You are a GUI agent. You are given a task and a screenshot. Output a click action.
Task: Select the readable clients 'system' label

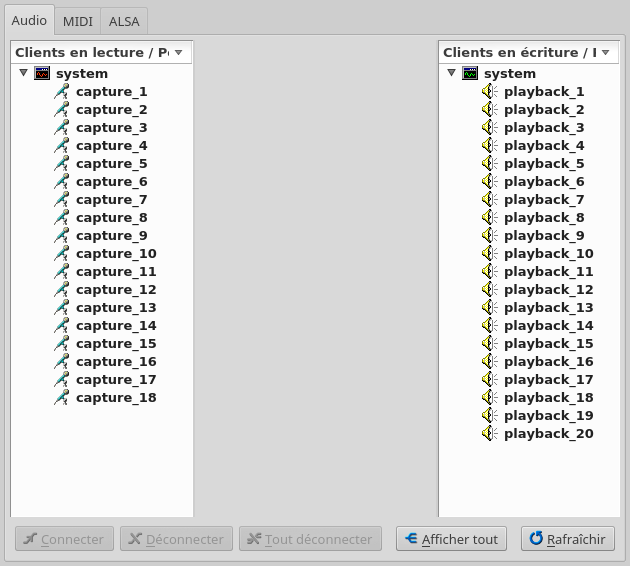(82, 74)
